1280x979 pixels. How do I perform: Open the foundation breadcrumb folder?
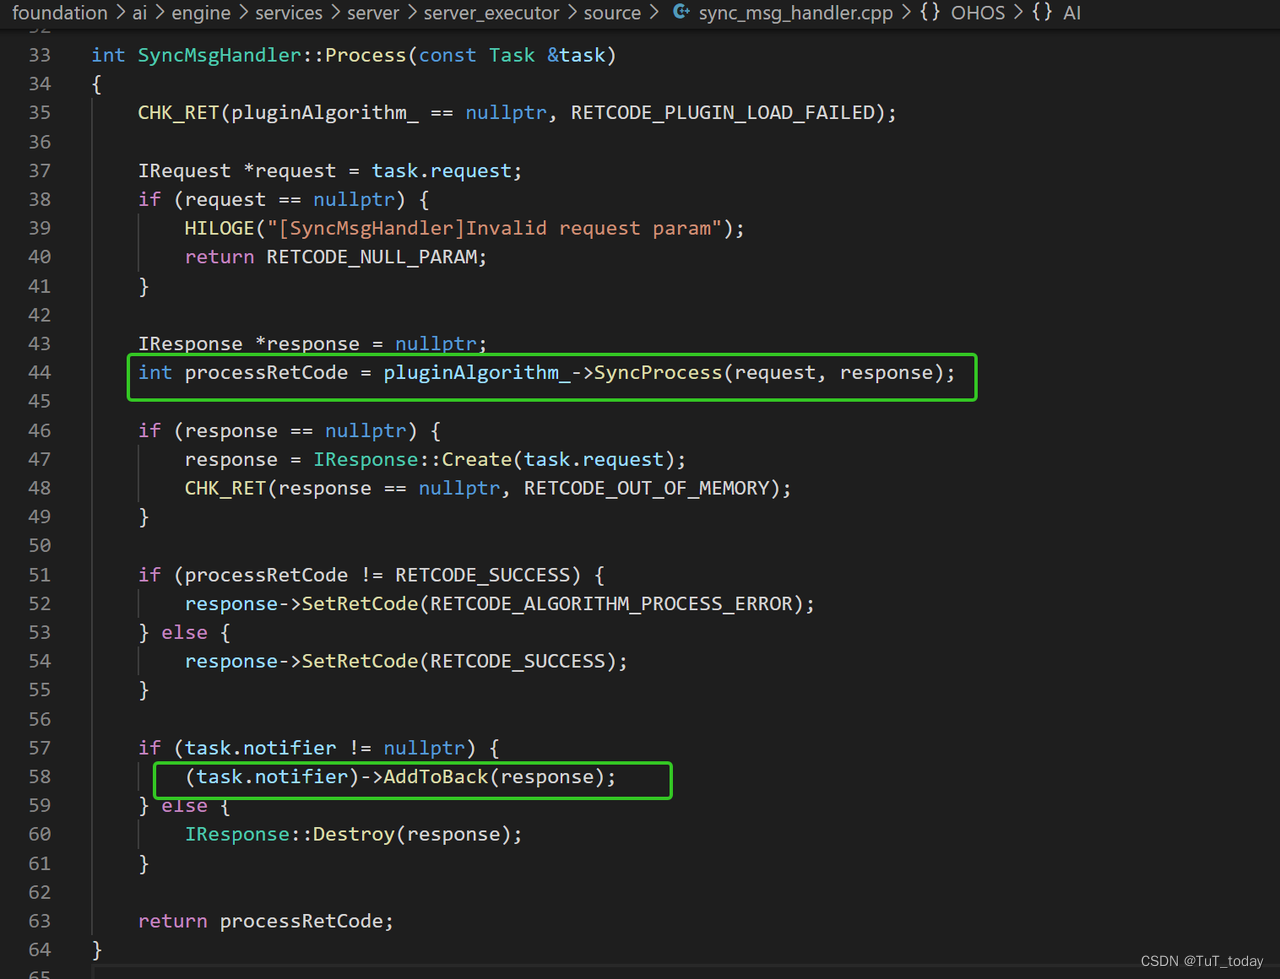(x=60, y=12)
